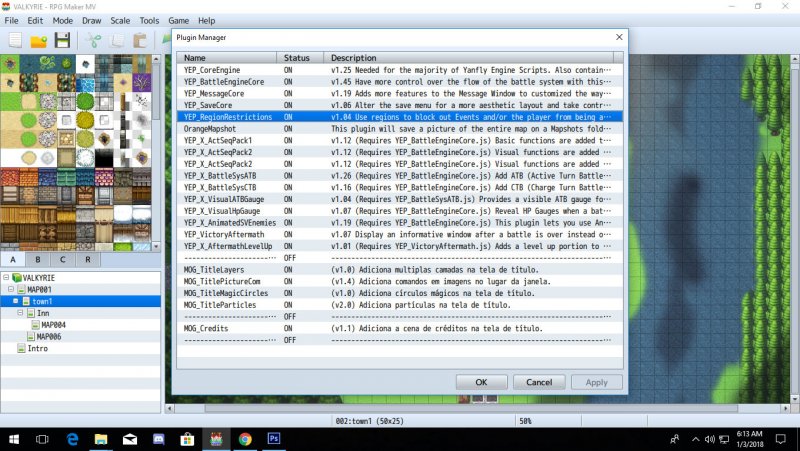Select the MAP004 map in tree
800x451 pixels.
[53, 324]
